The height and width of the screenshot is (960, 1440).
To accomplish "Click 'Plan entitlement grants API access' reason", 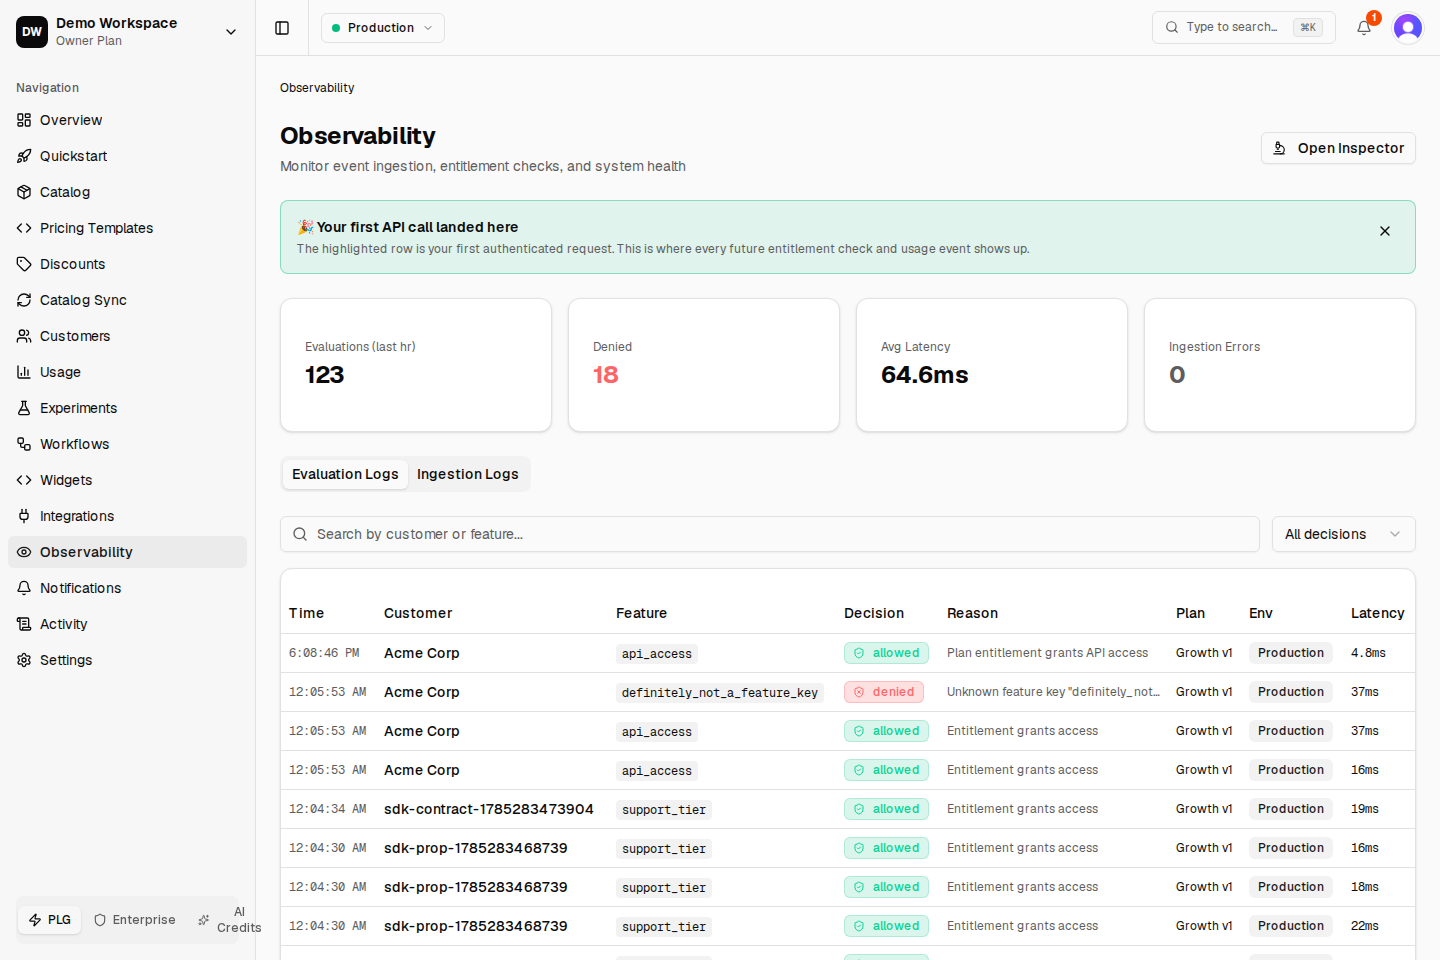I will click(x=1047, y=653).
